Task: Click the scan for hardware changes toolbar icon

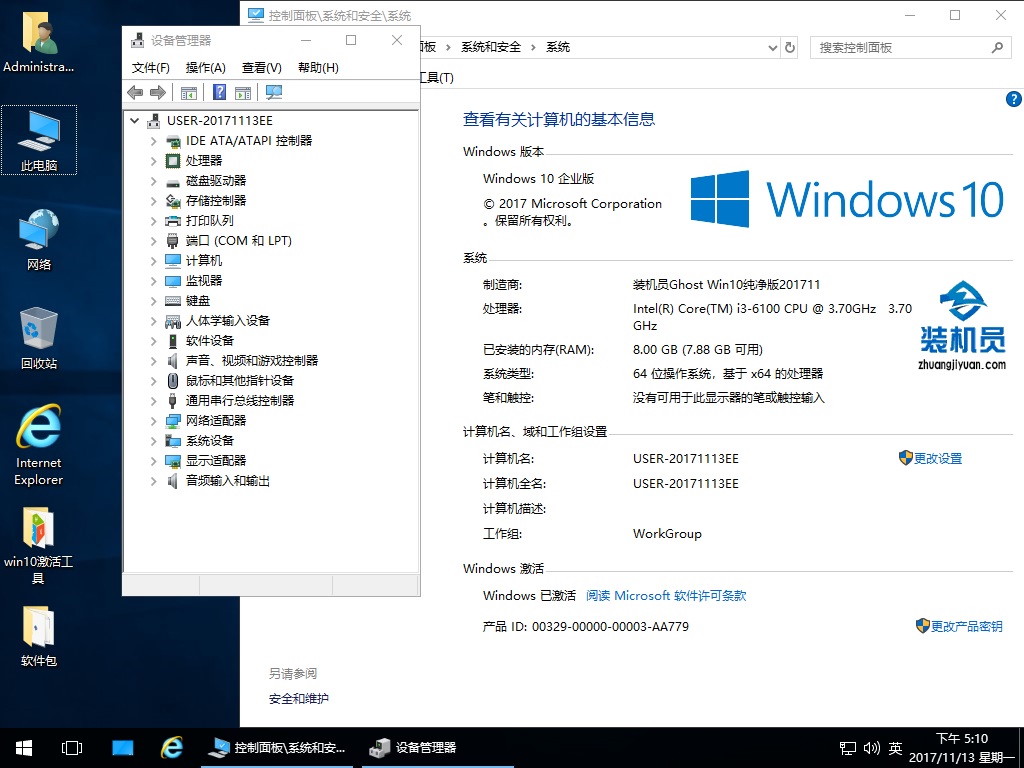Action: pos(274,92)
